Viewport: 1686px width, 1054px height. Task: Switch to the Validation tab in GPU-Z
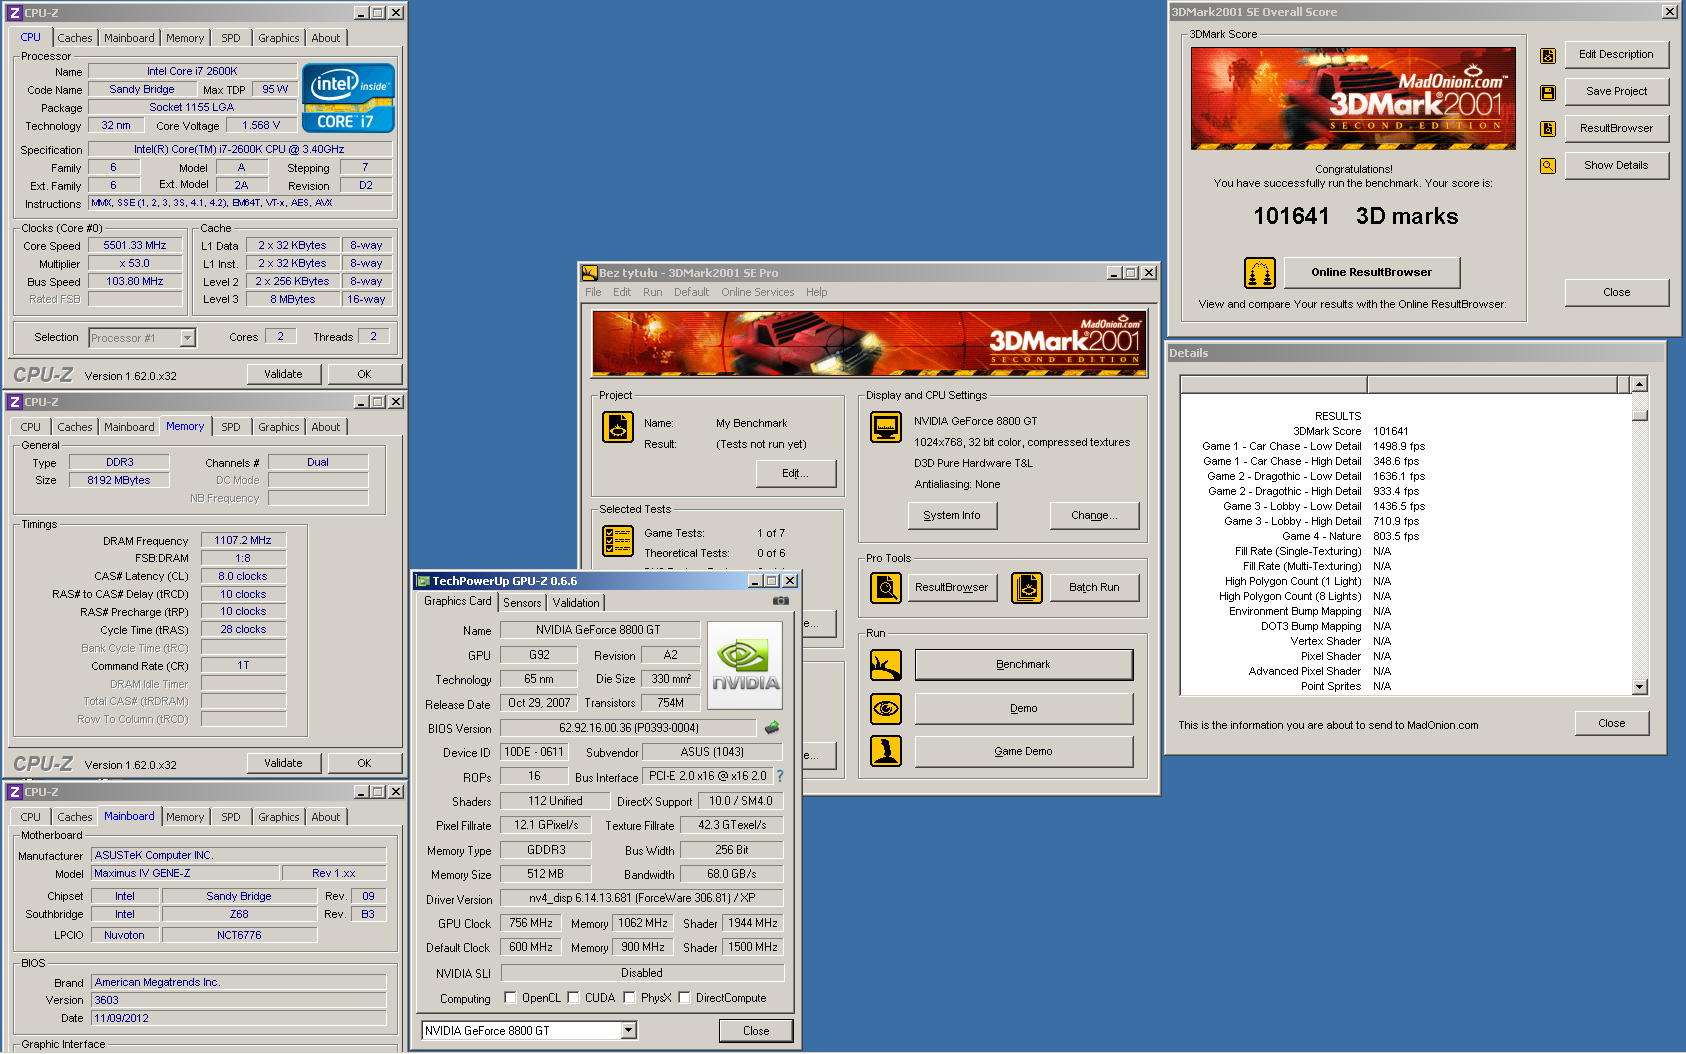576,603
